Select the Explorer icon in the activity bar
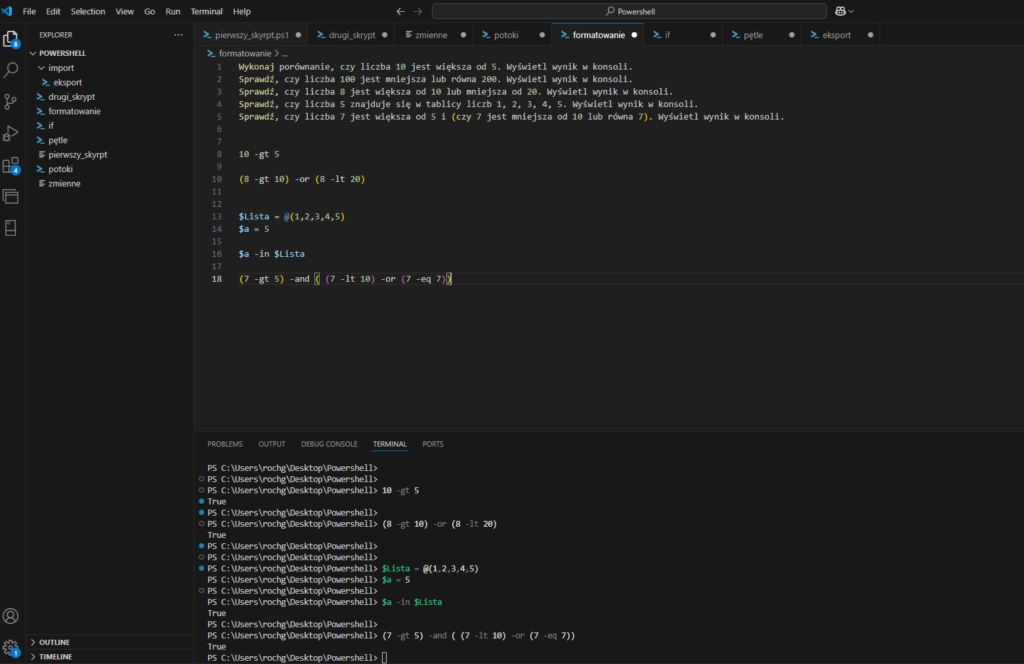 (11, 39)
